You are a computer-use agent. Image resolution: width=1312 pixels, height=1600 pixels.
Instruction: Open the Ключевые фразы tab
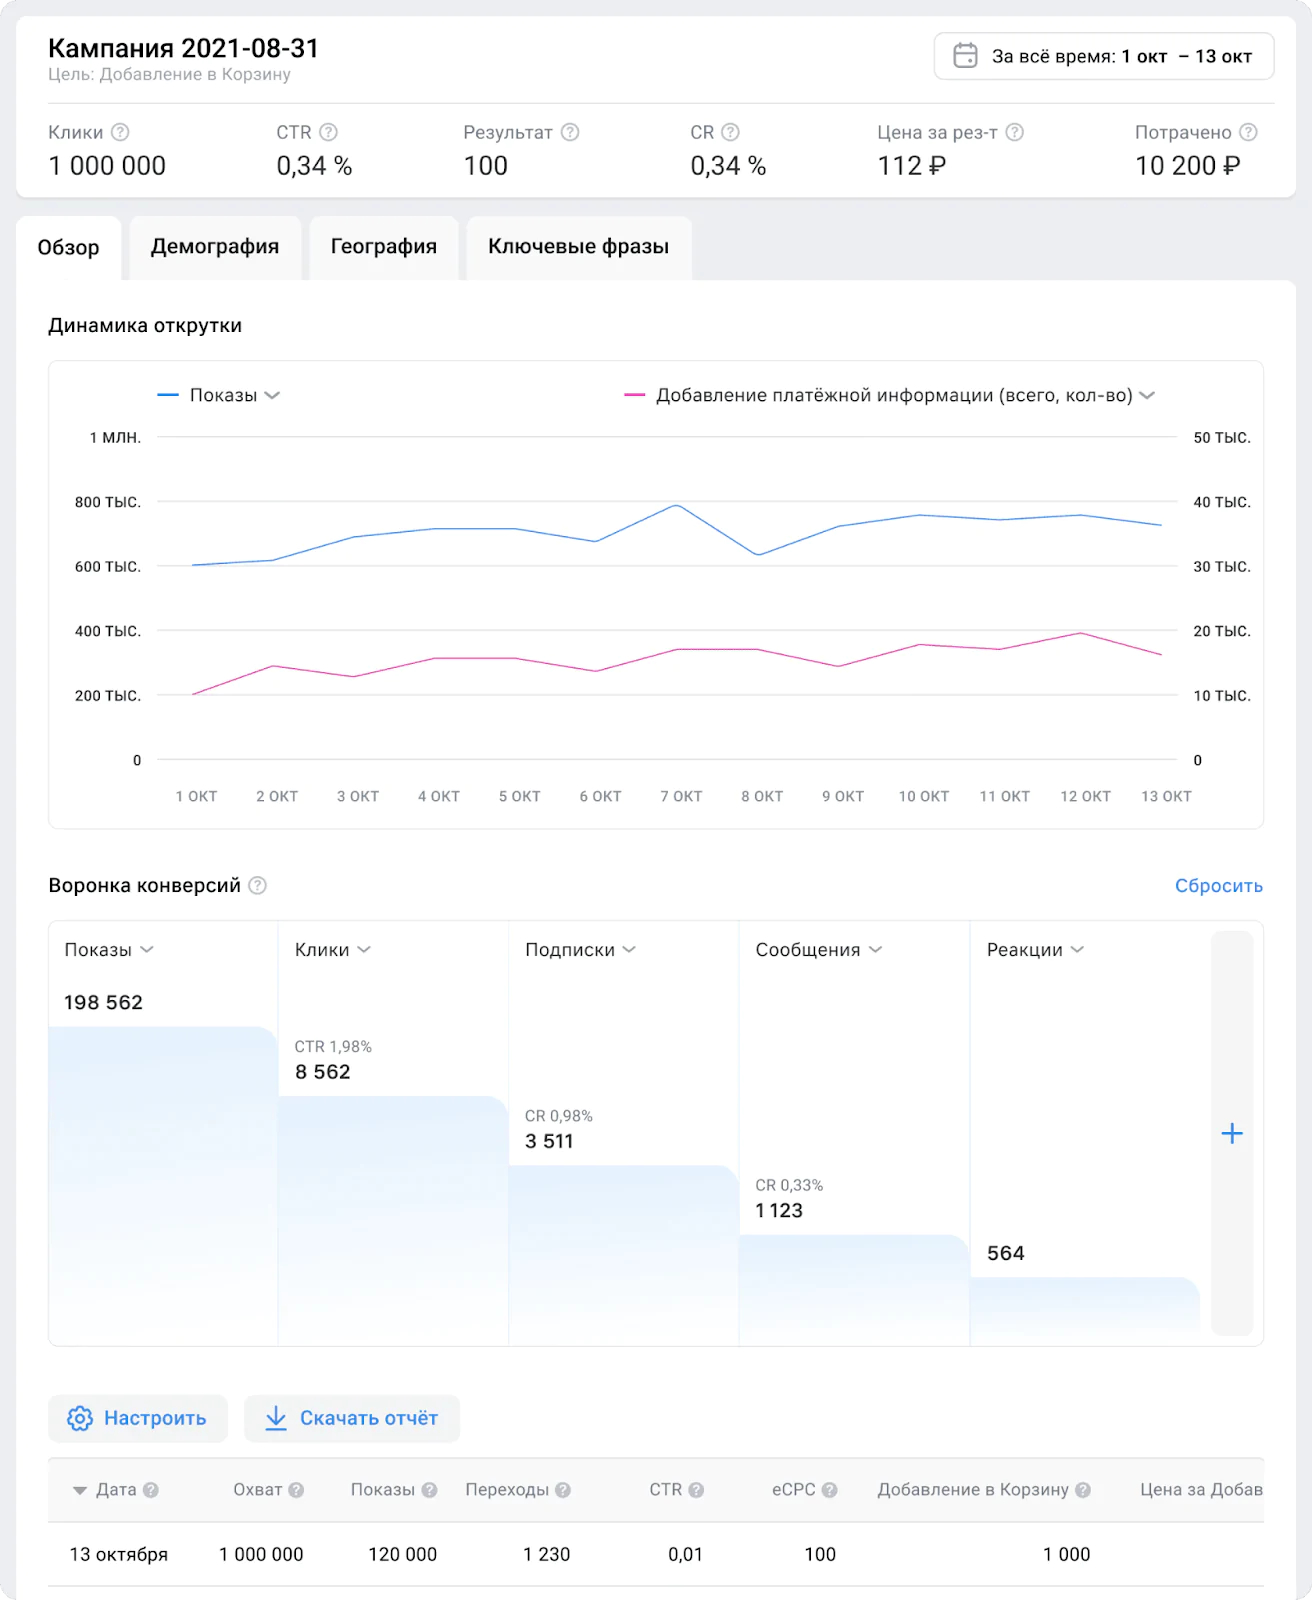pyautogui.click(x=578, y=247)
